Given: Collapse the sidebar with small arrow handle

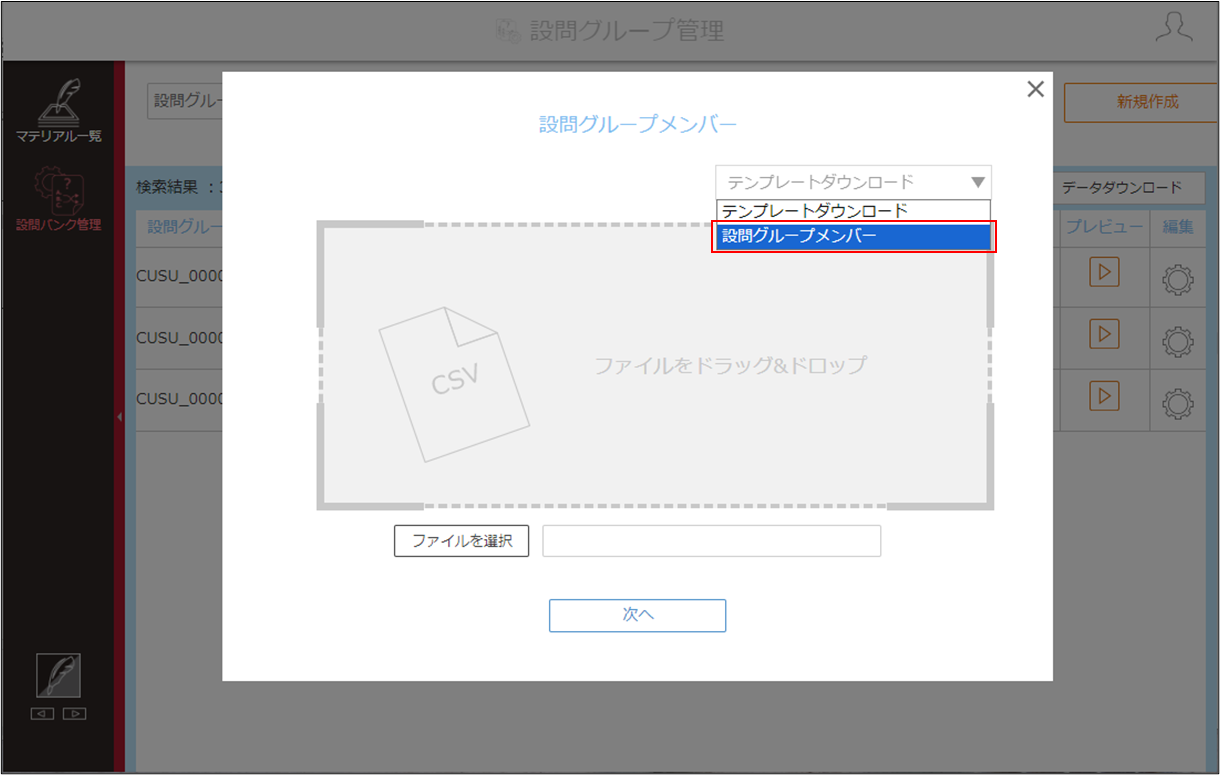Looking at the screenshot, I should coord(120,416).
